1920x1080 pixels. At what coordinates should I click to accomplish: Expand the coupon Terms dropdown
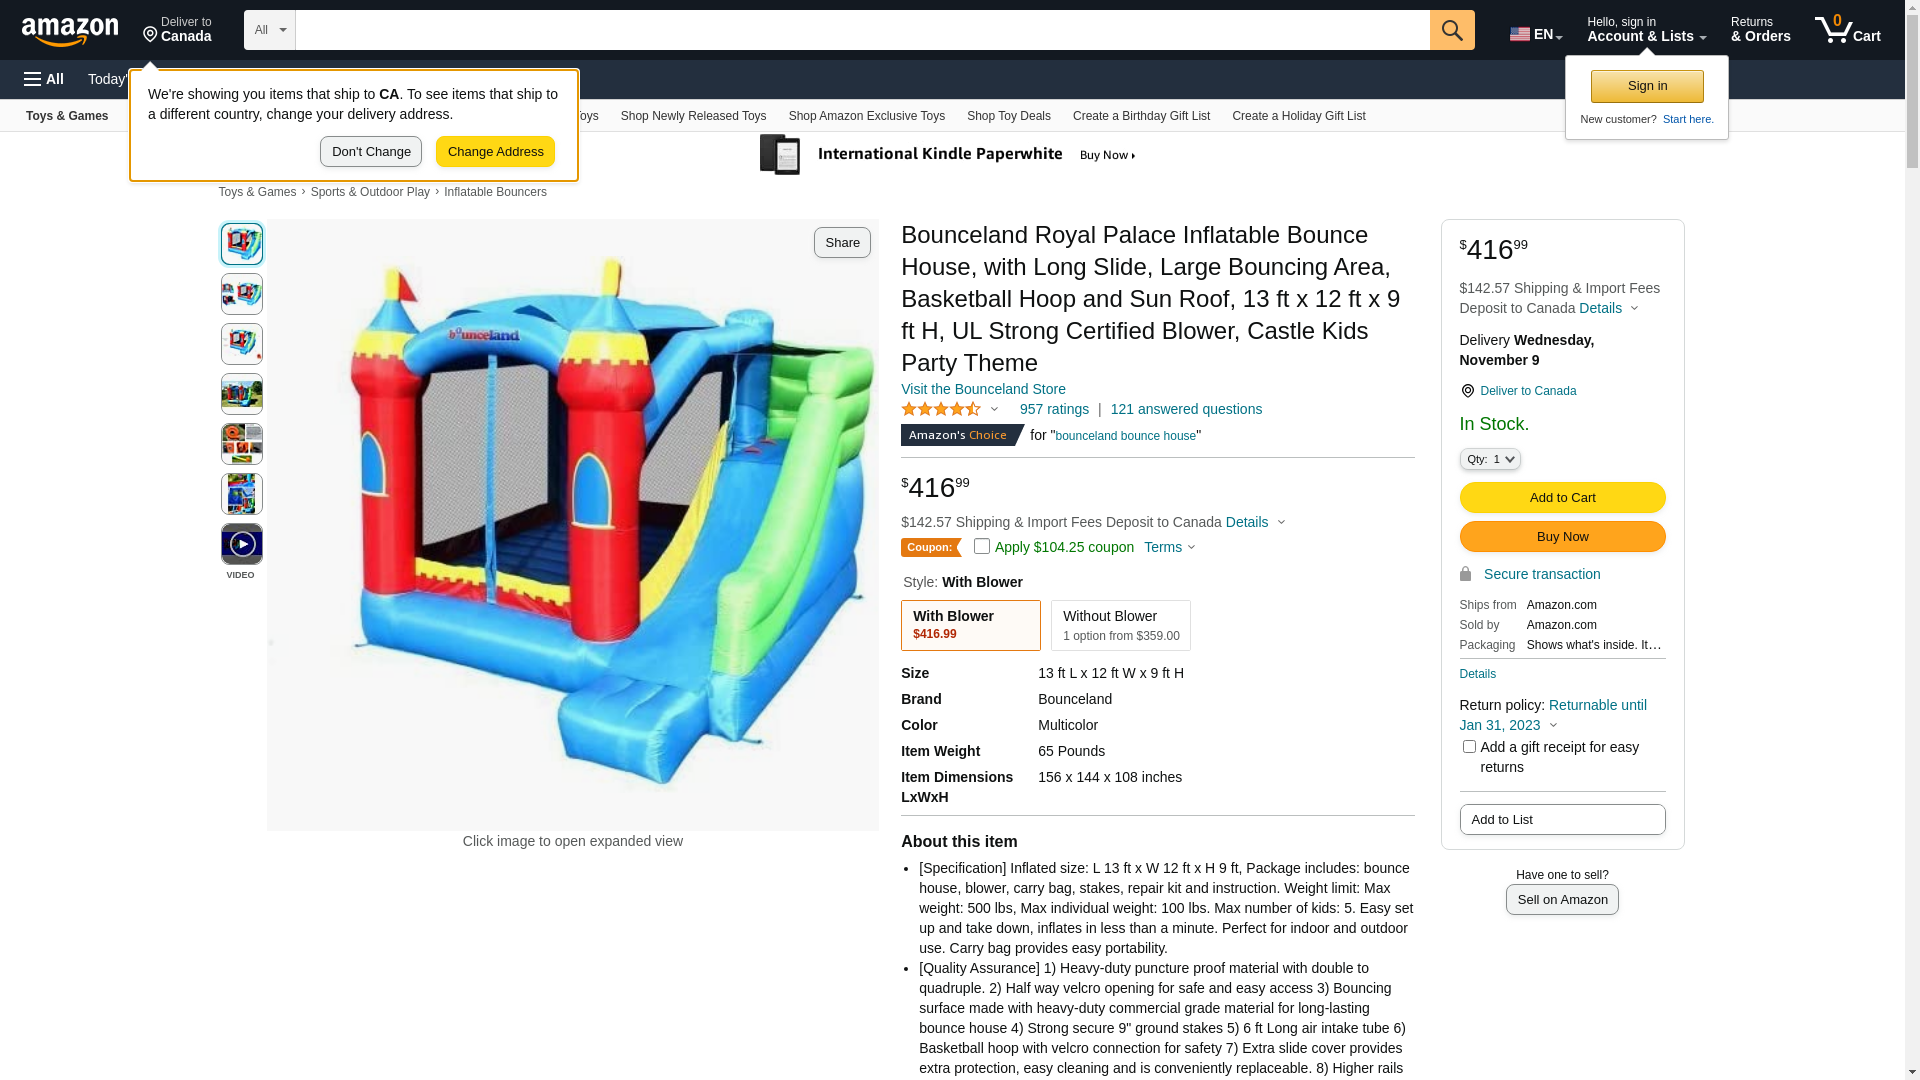[x=1169, y=547]
